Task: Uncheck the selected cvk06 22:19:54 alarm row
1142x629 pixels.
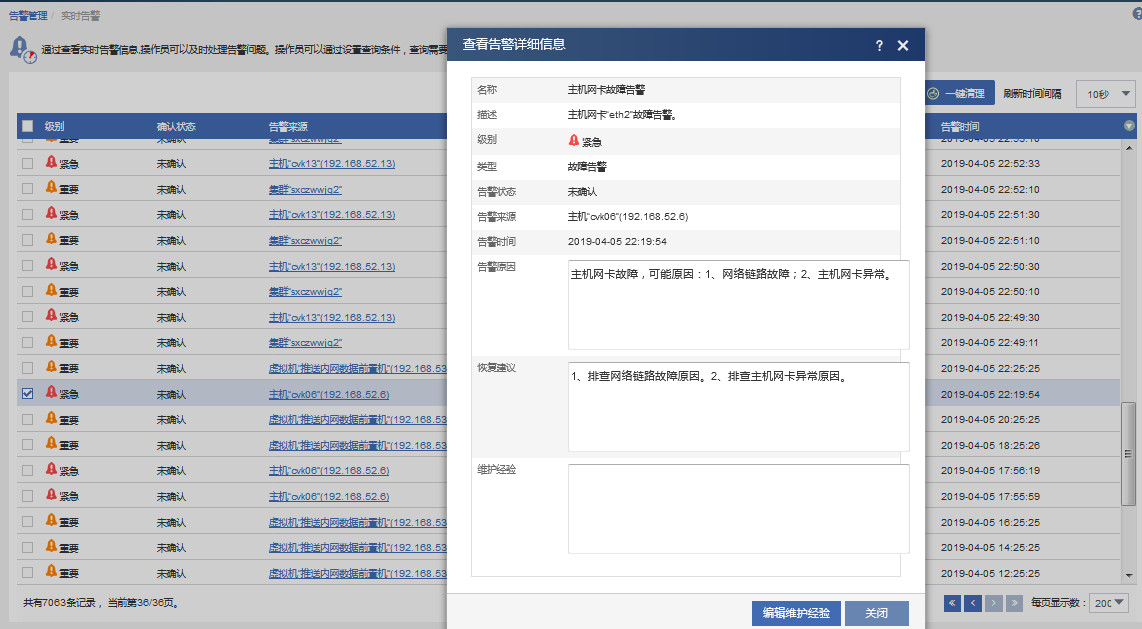Action: click(x=28, y=394)
